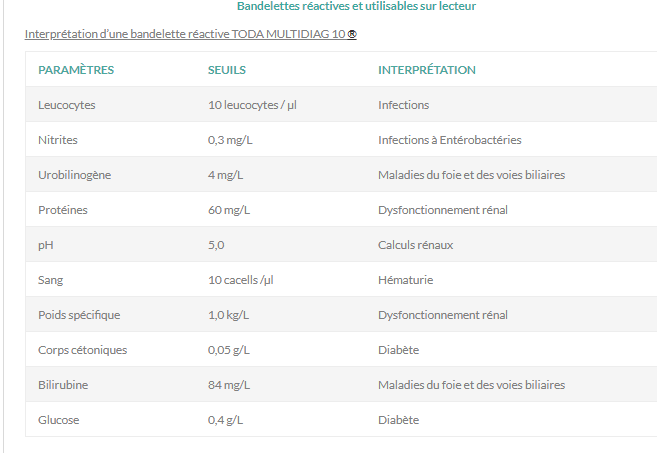Click the registered trademark symbol in title
This screenshot has height=453, width=657.
352,34
